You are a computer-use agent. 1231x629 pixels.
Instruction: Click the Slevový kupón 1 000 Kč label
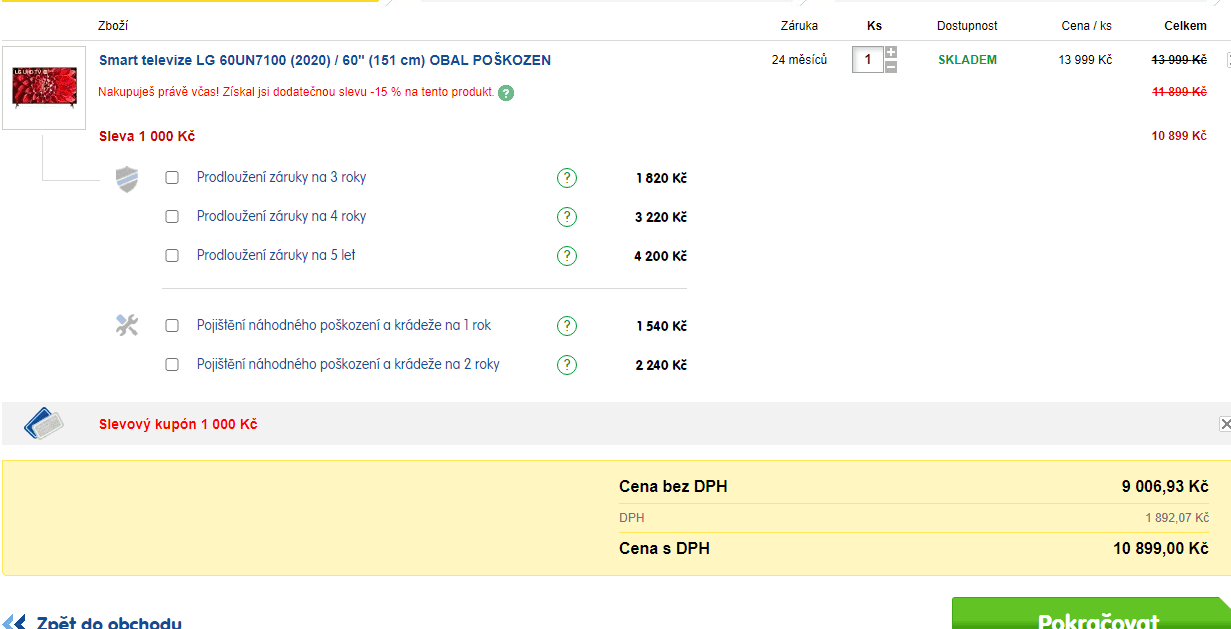178,424
